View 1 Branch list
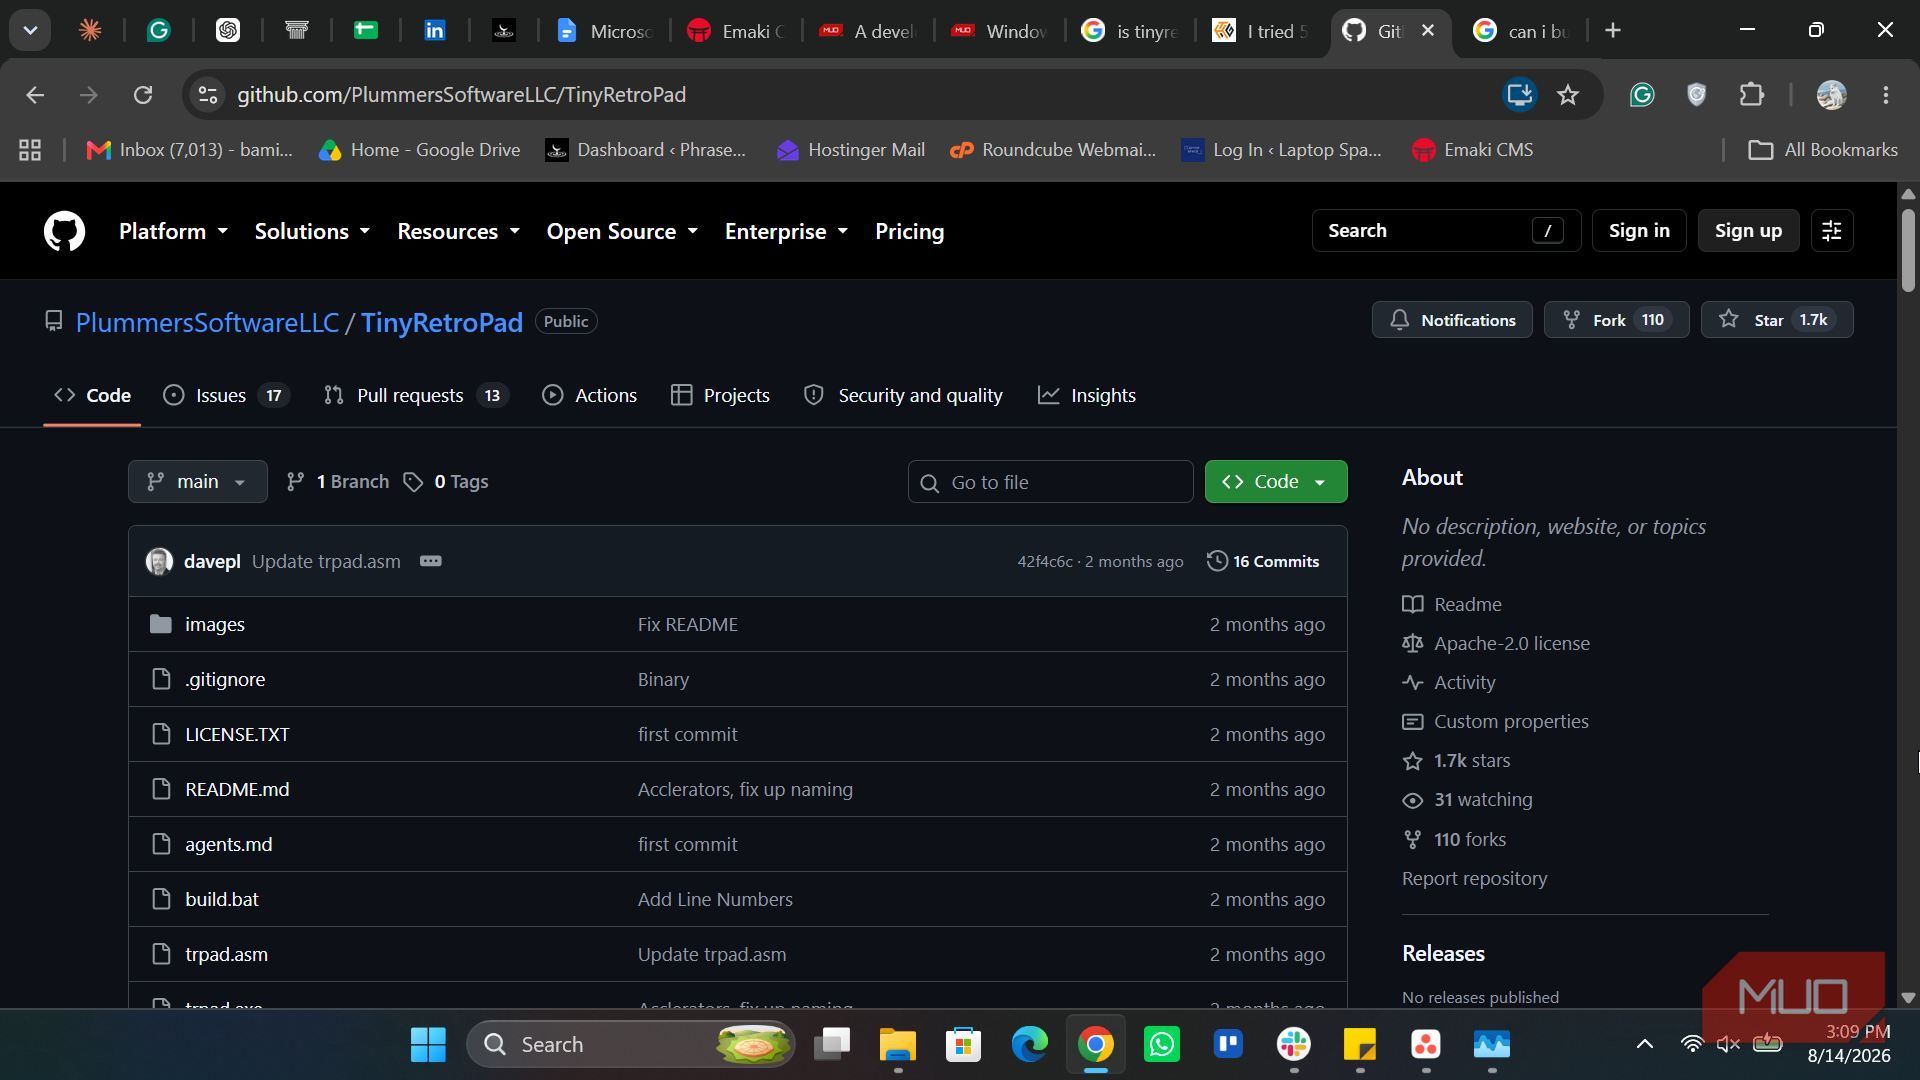 338,482
